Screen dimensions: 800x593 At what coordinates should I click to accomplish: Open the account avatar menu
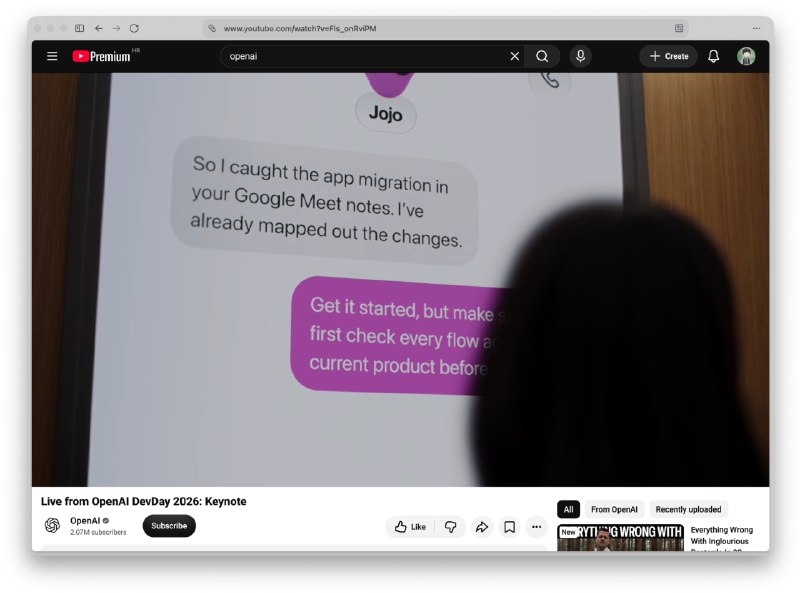point(746,56)
